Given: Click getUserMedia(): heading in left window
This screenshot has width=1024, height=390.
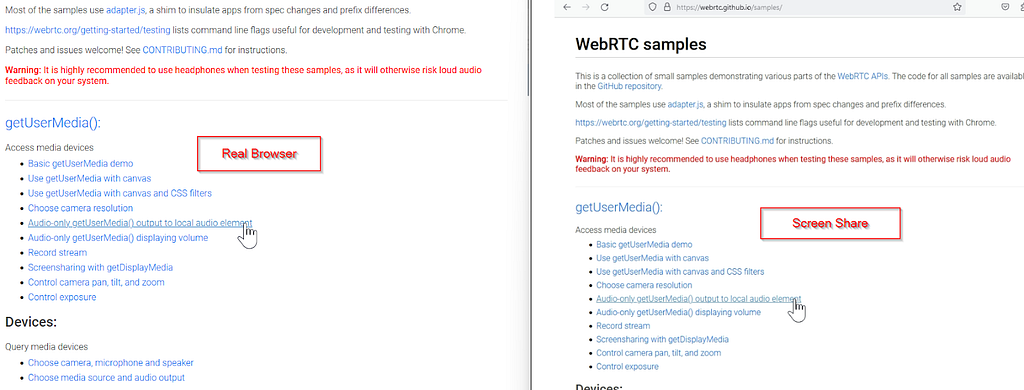Looking at the screenshot, I should click(53, 123).
